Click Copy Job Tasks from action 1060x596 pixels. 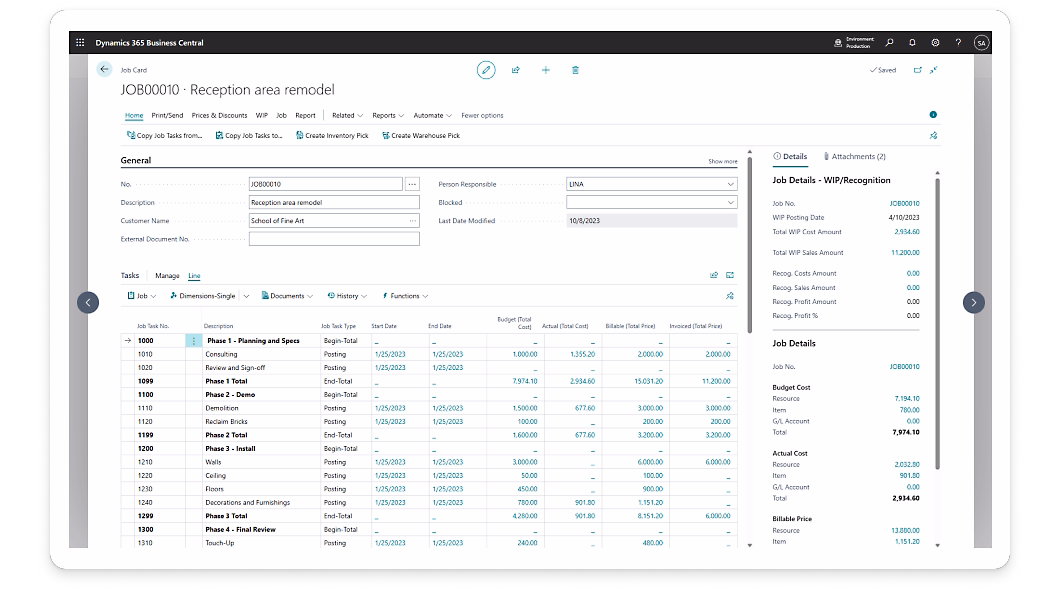164,136
